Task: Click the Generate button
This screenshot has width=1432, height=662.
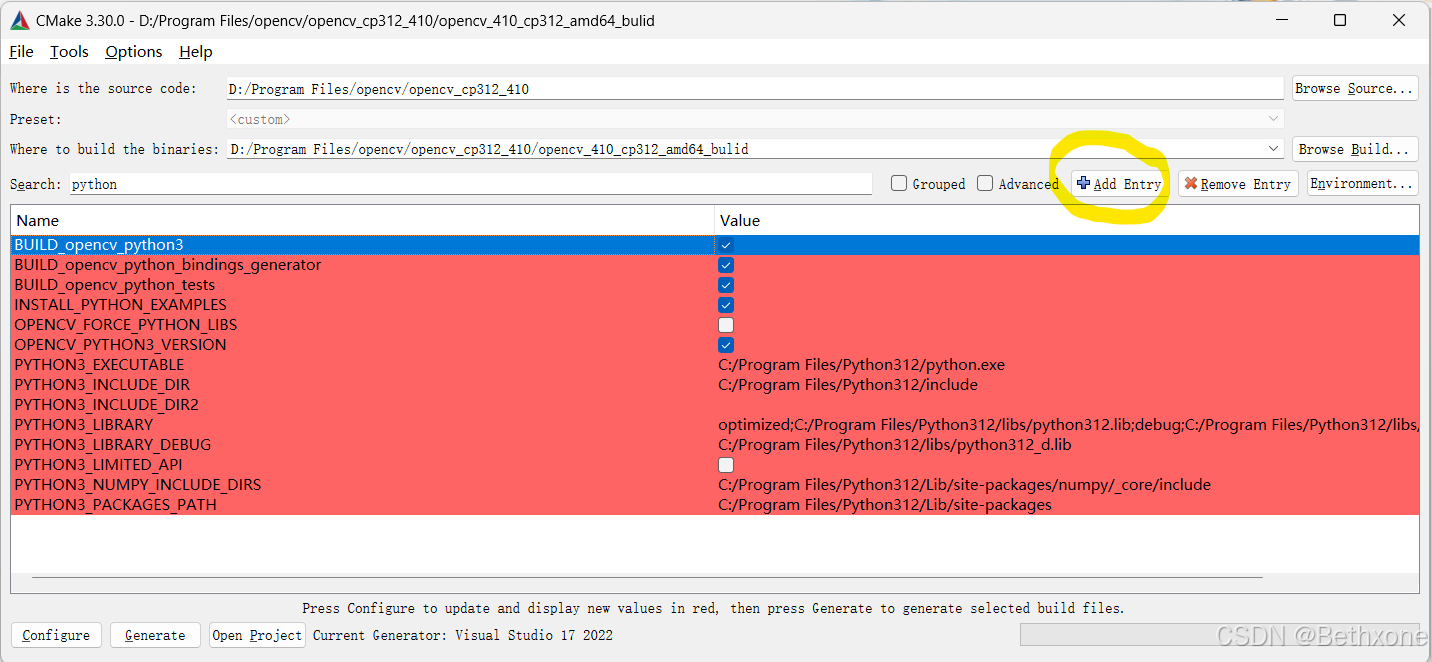Action: click(x=155, y=635)
